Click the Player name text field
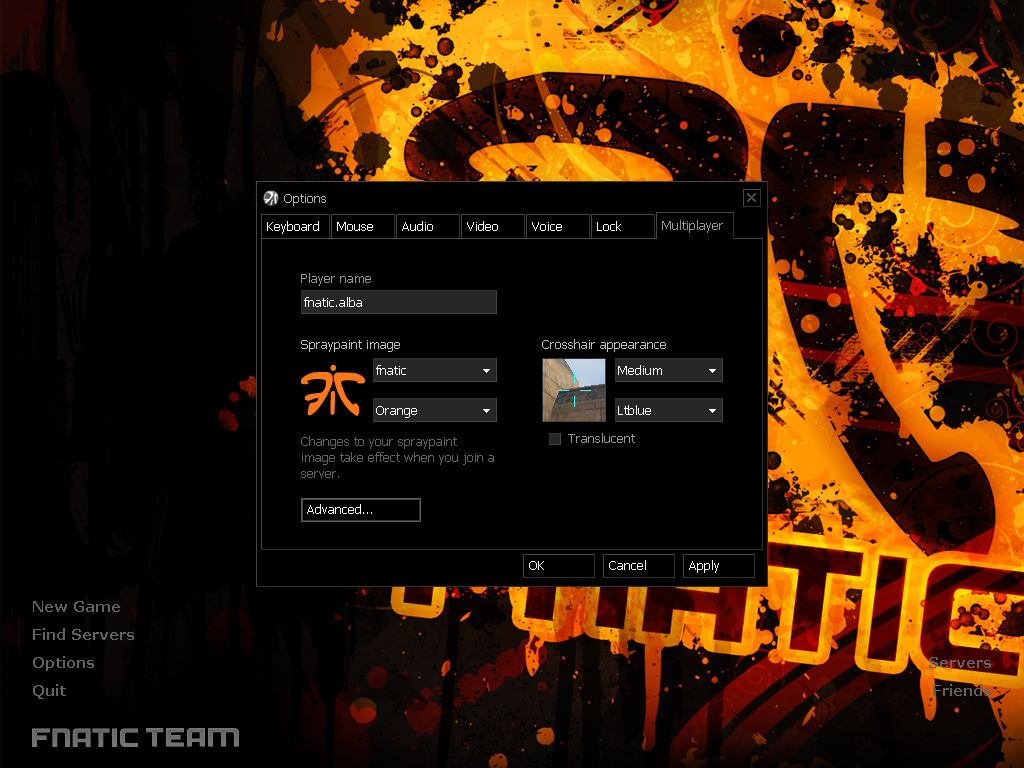Image resolution: width=1024 pixels, height=768 pixels. click(398, 302)
